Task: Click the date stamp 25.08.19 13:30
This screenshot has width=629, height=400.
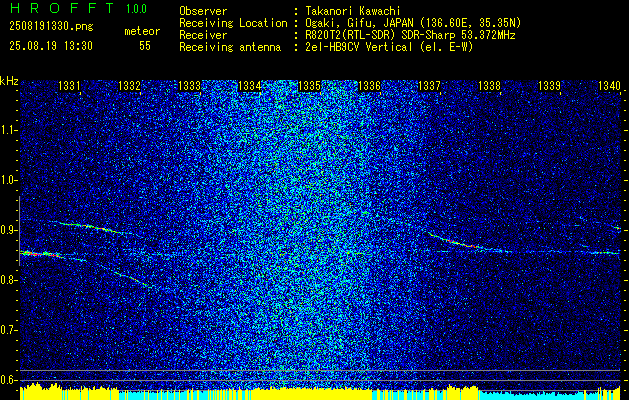Action: (51, 46)
